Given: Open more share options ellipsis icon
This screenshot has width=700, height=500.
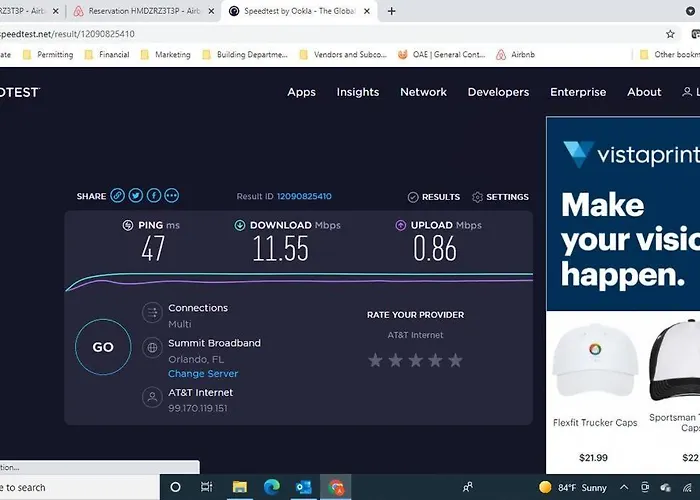Looking at the screenshot, I should pyautogui.click(x=171, y=196).
